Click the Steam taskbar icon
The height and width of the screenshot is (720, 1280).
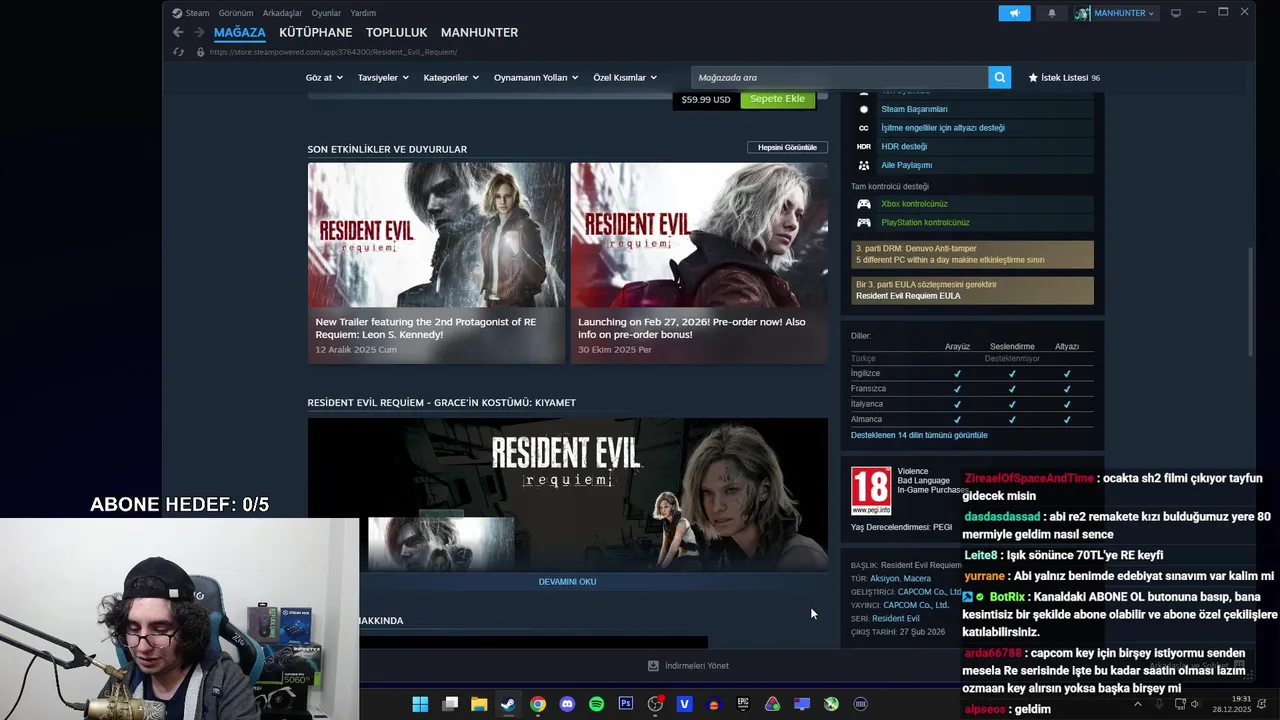pos(508,704)
